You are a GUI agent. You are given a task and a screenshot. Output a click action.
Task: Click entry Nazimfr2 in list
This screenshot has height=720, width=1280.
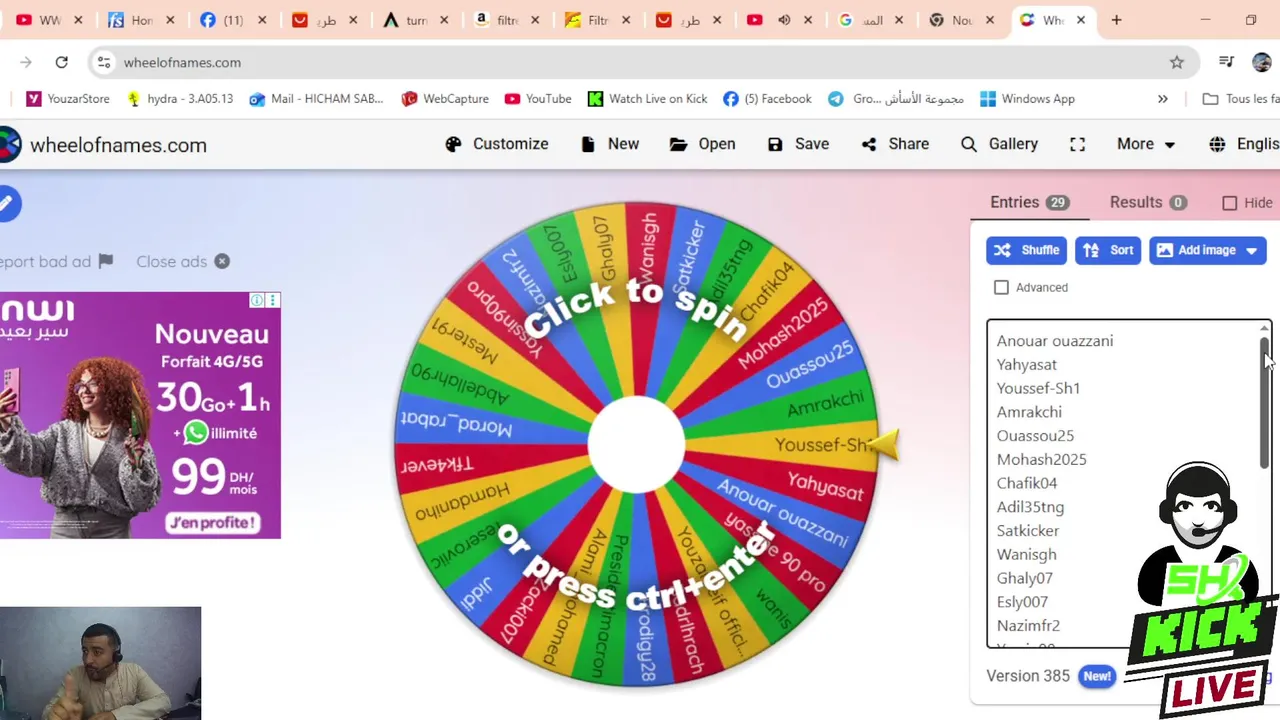coord(1028,626)
